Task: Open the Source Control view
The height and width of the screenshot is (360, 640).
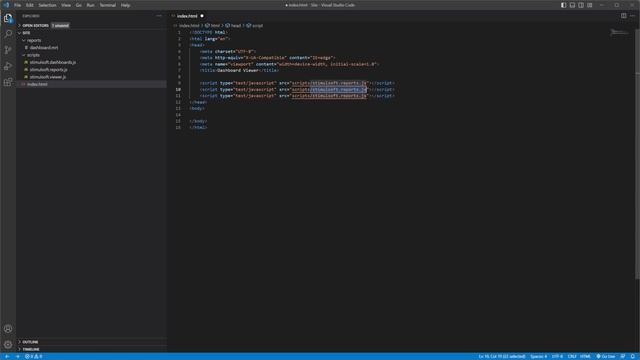Action: (8, 50)
